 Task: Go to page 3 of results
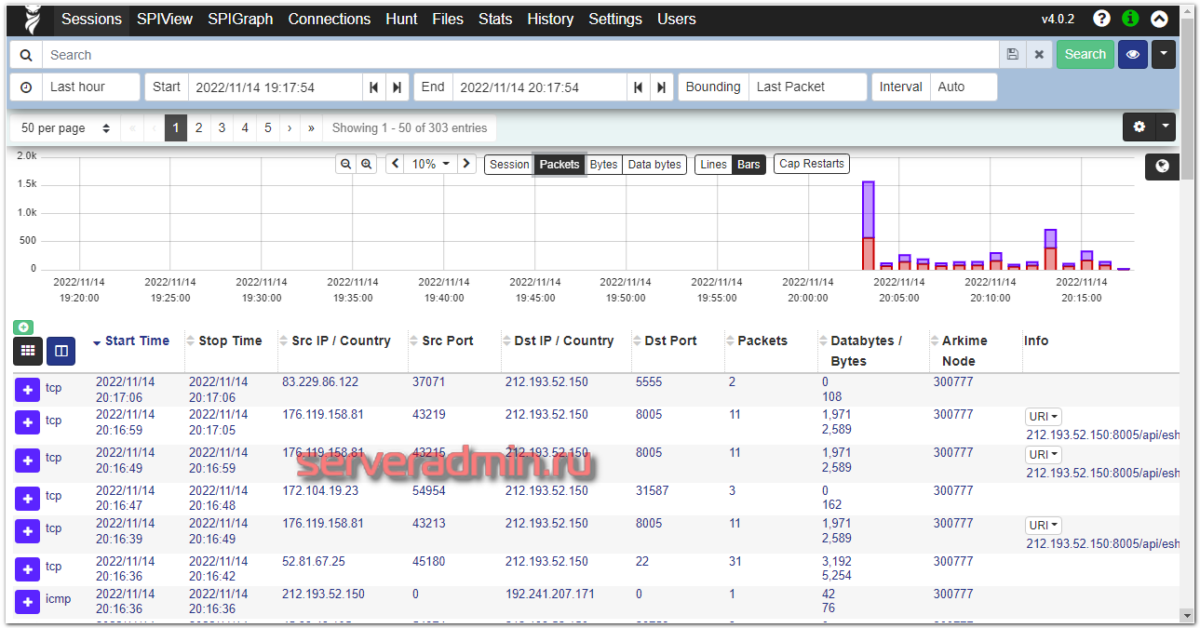[222, 128]
